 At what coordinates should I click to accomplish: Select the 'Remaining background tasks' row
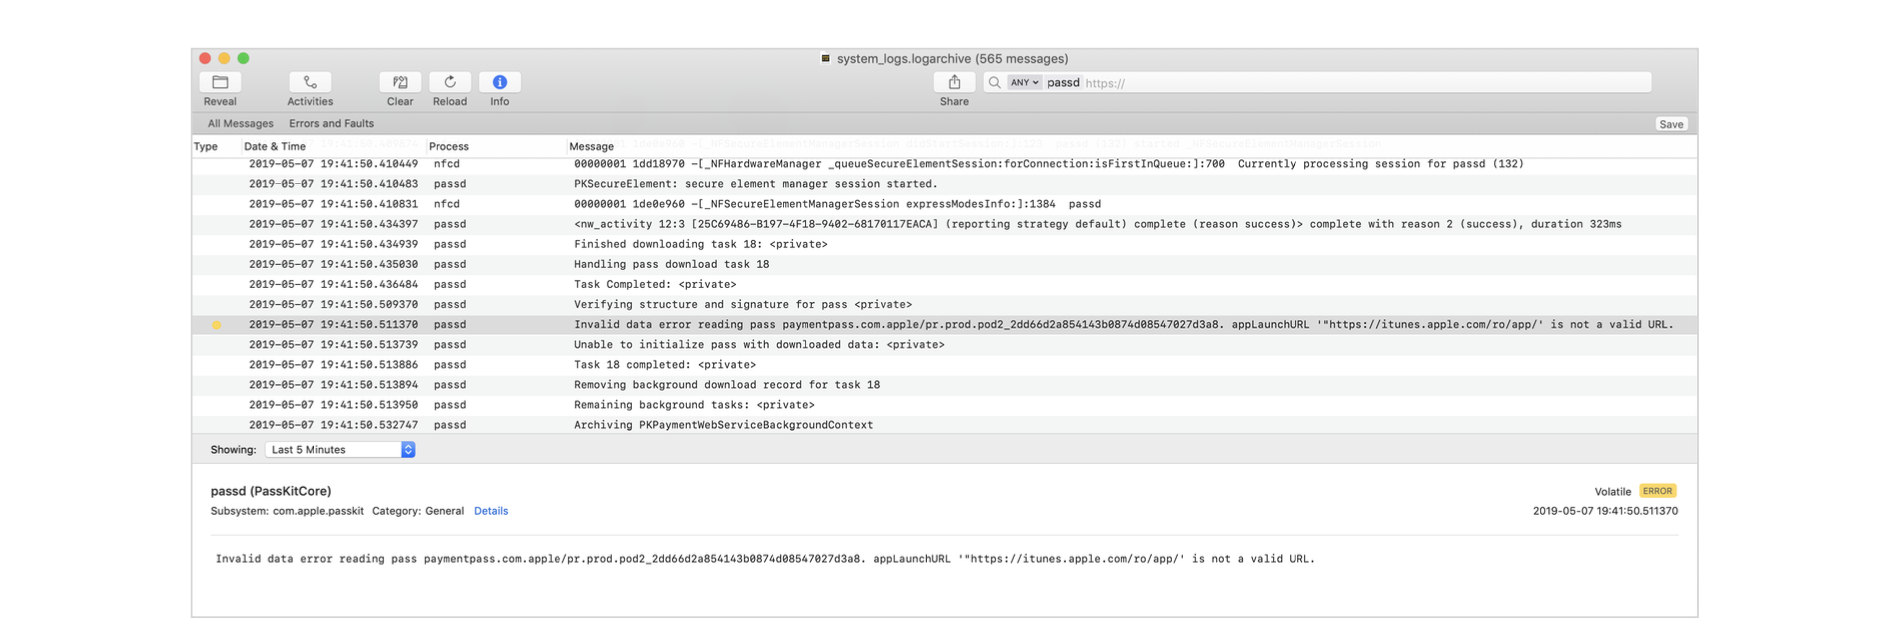945,405
